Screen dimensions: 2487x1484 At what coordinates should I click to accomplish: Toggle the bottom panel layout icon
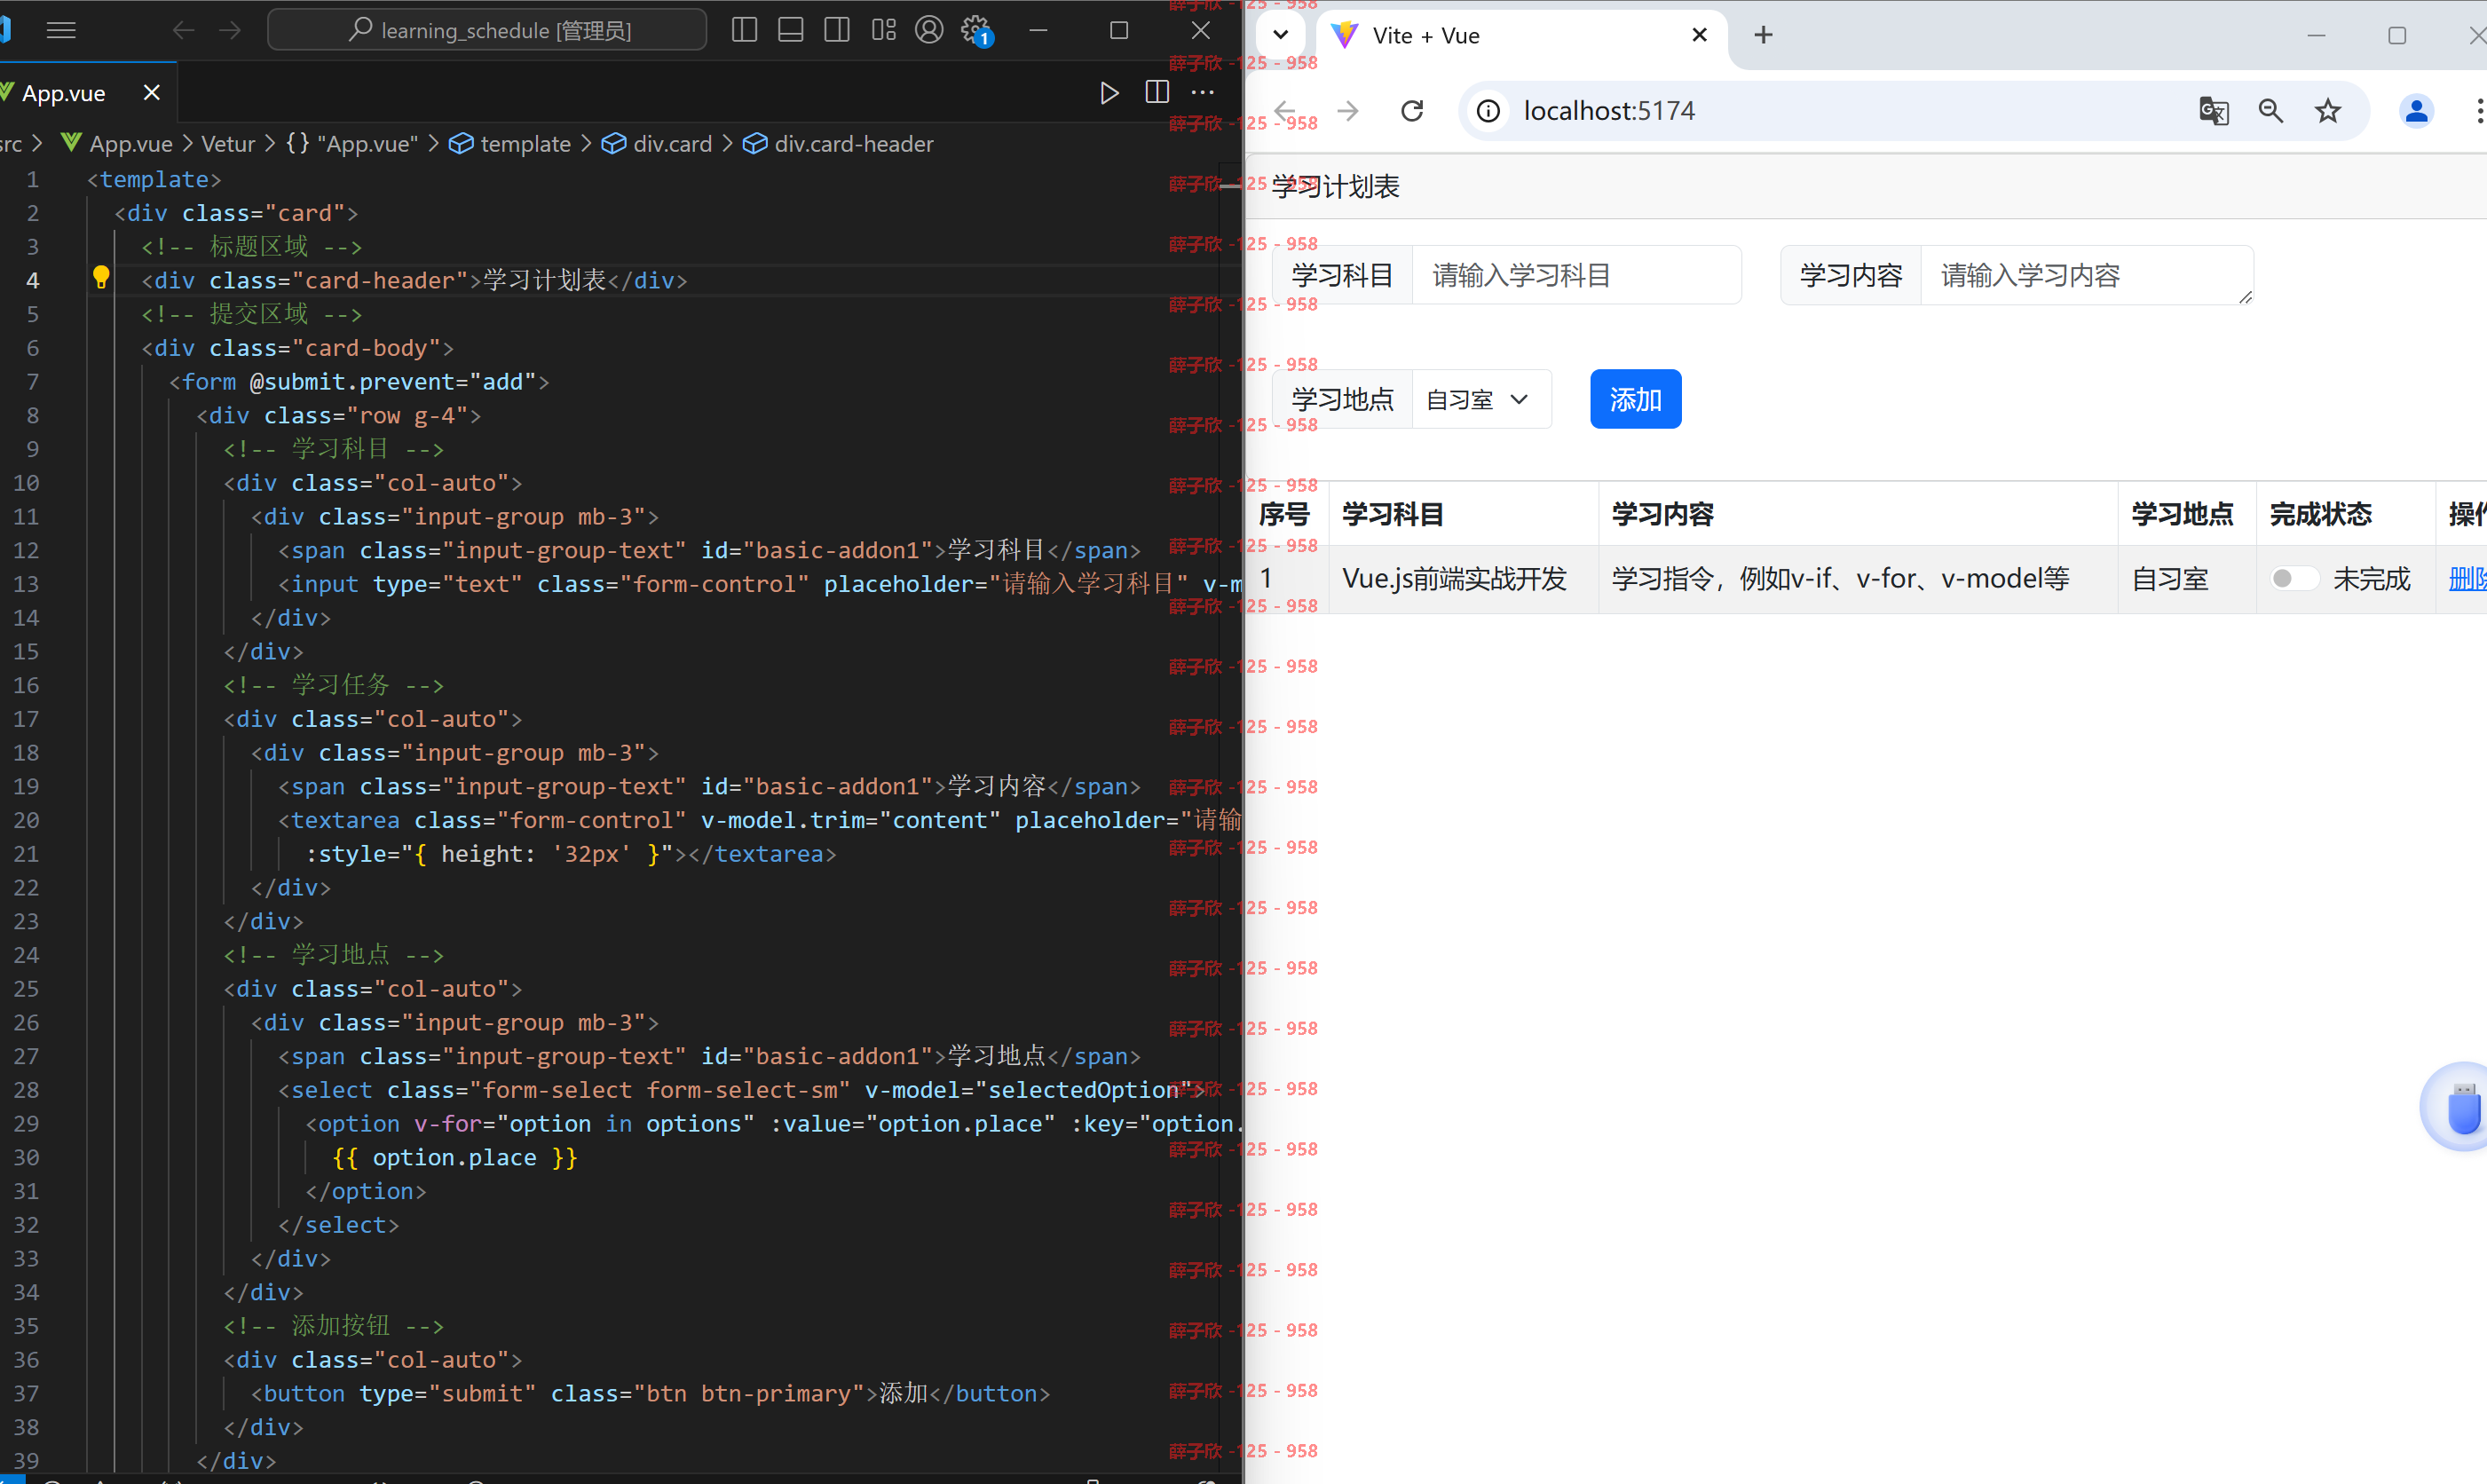click(790, 30)
